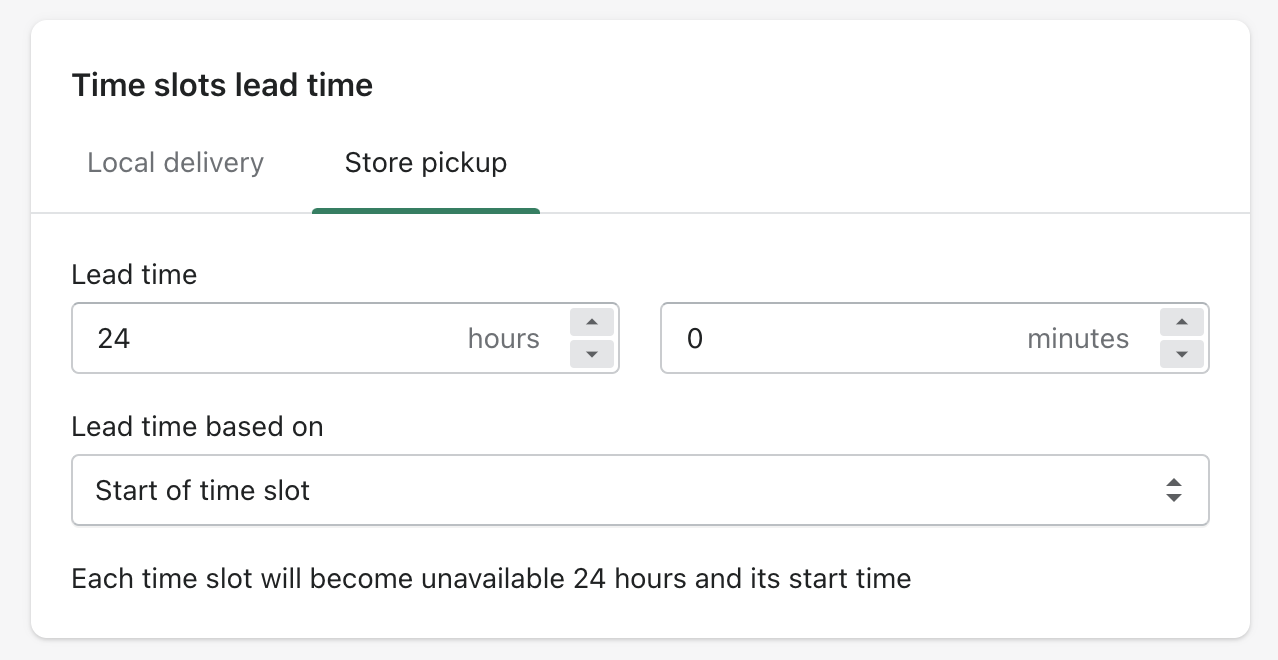Select the 0 value in the minutes box
Viewport: 1278px width, 660px height.
pos(695,338)
